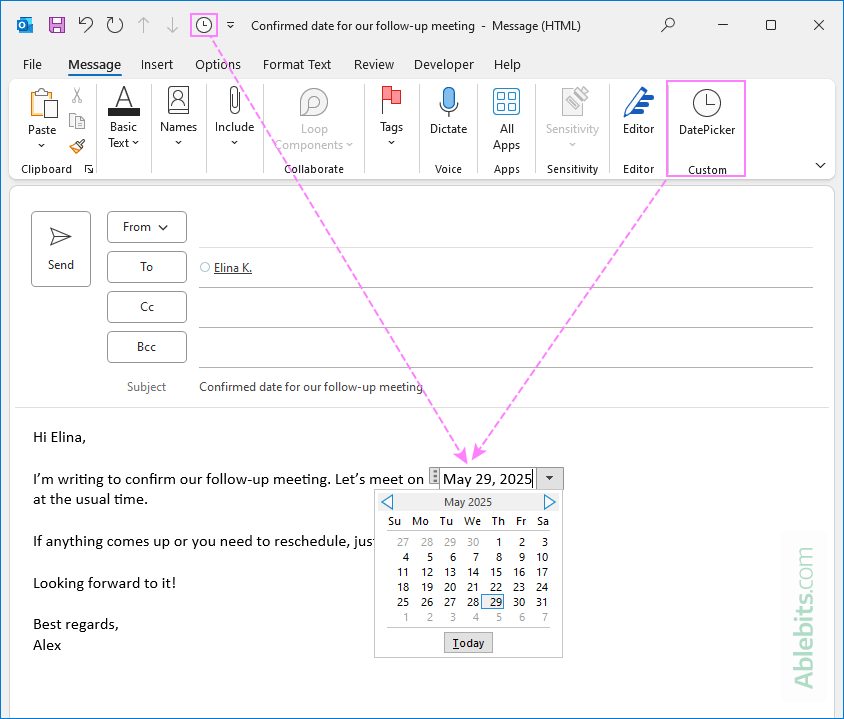Select the Elina K. recipient
The image size is (844, 719).
click(x=233, y=267)
